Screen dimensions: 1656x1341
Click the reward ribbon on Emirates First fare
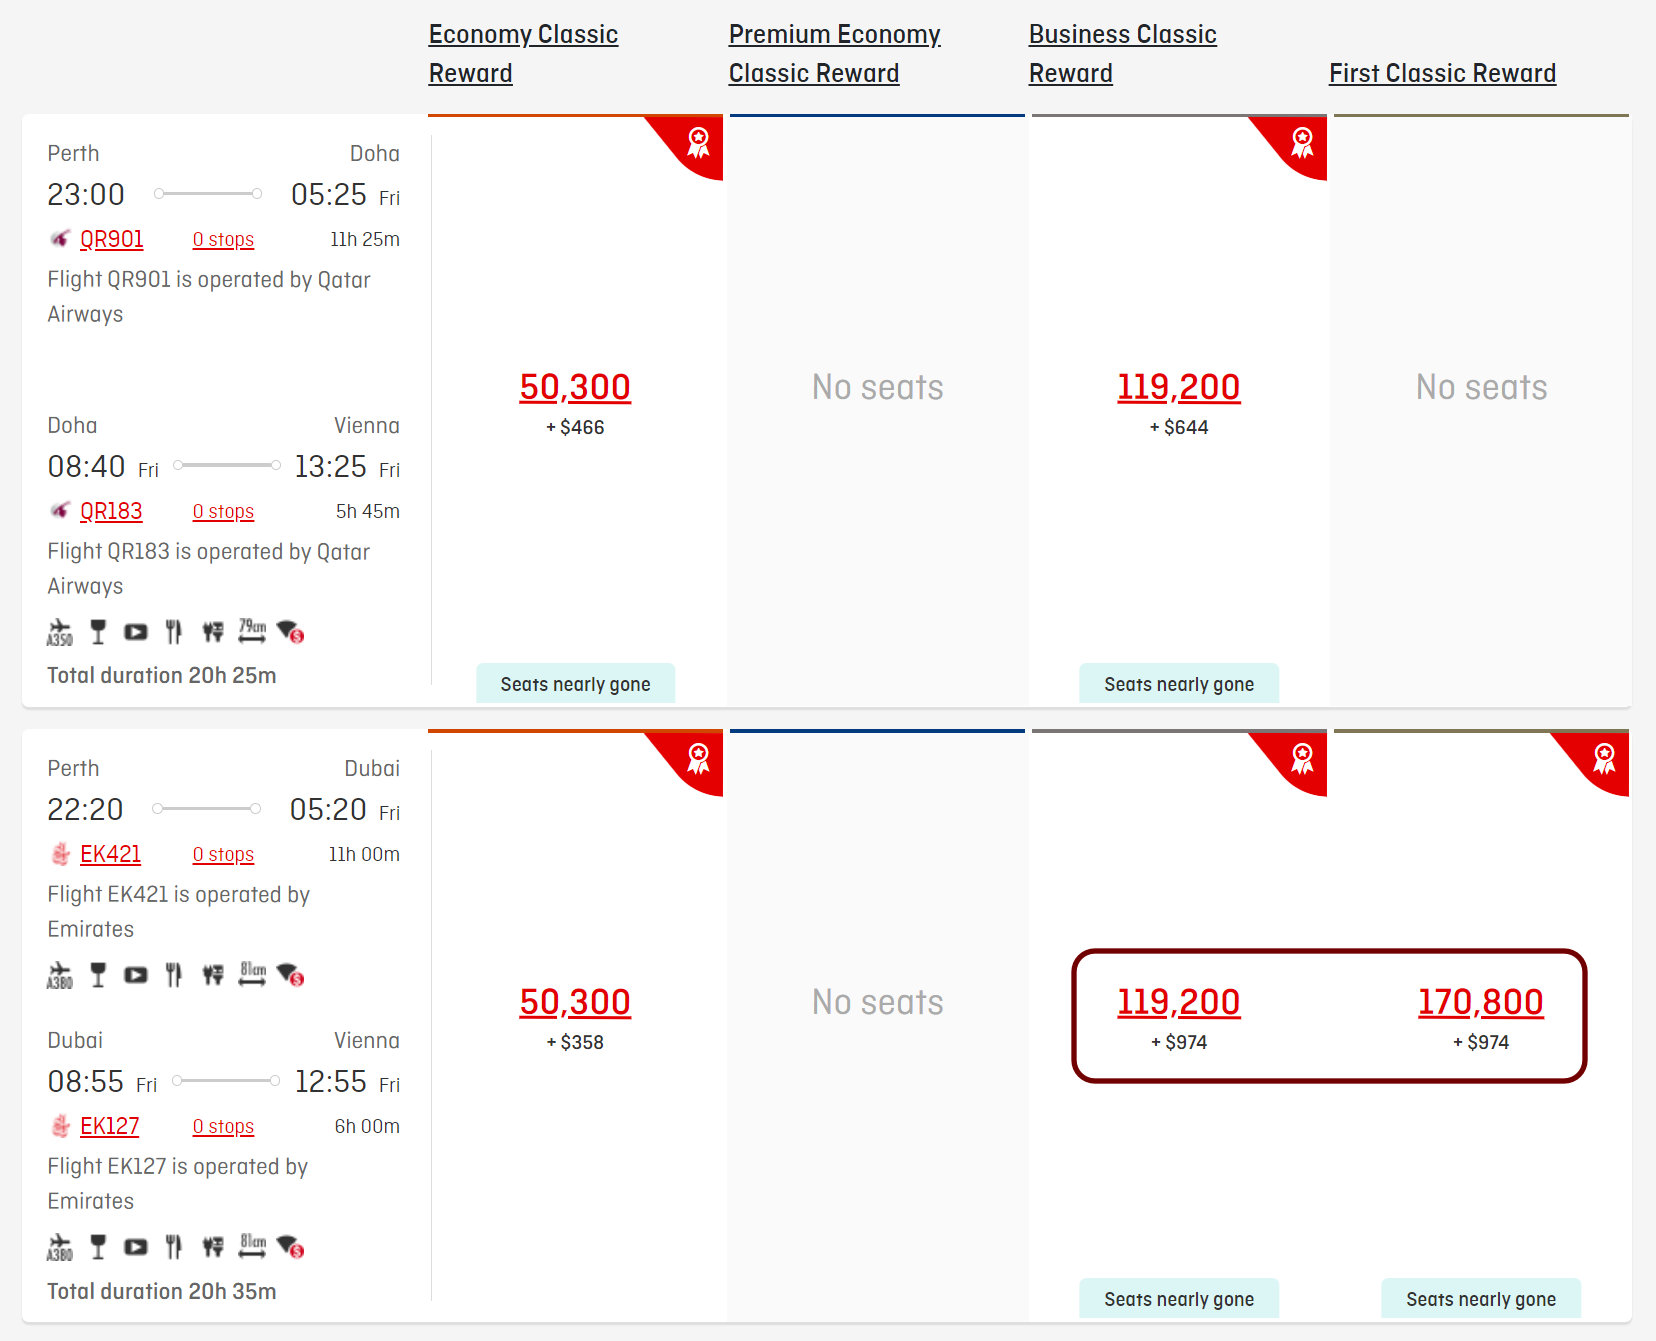(x=1604, y=758)
